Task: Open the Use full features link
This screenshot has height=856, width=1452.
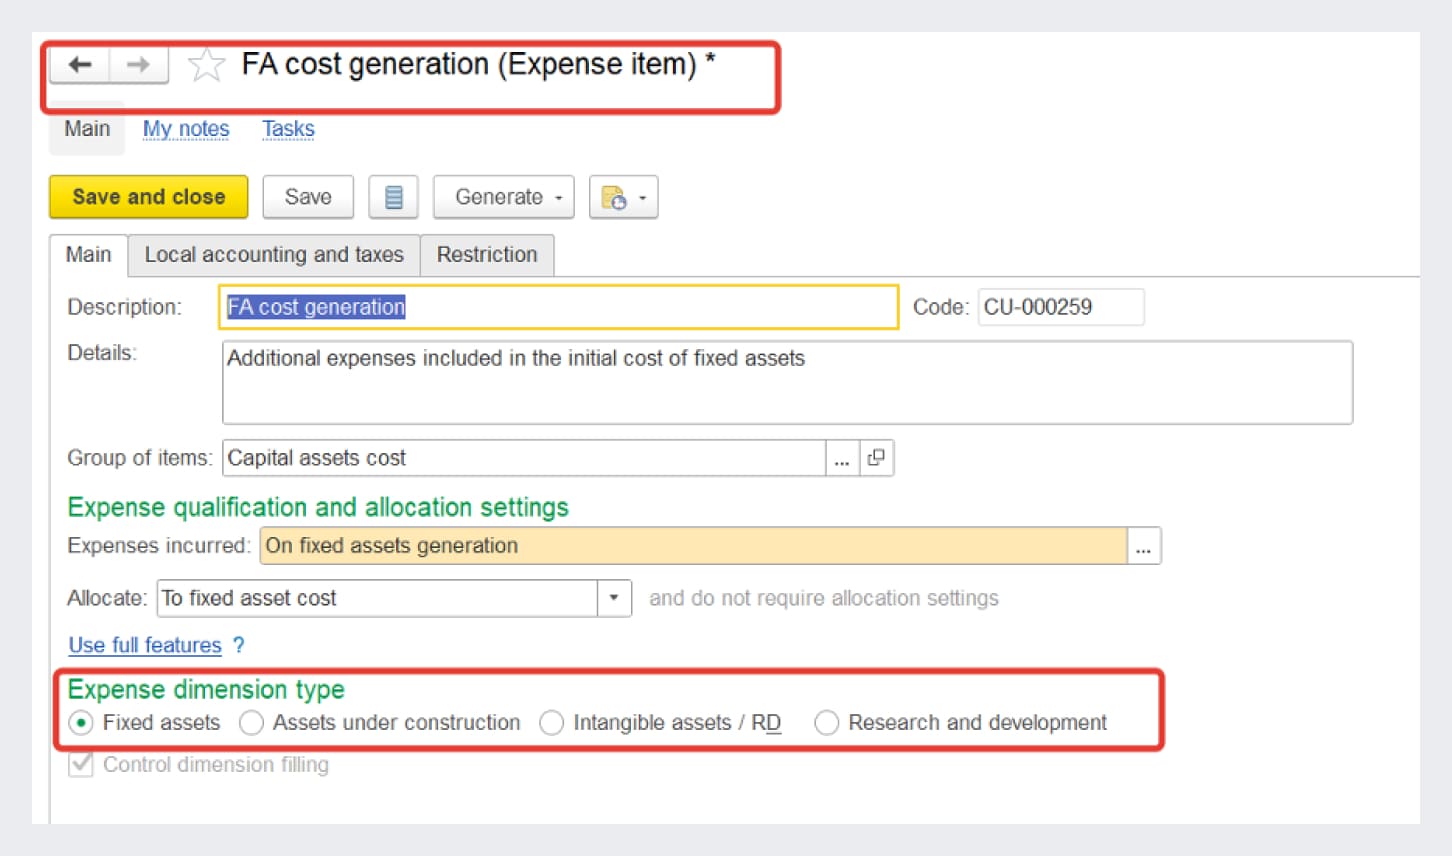Action: (x=145, y=645)
